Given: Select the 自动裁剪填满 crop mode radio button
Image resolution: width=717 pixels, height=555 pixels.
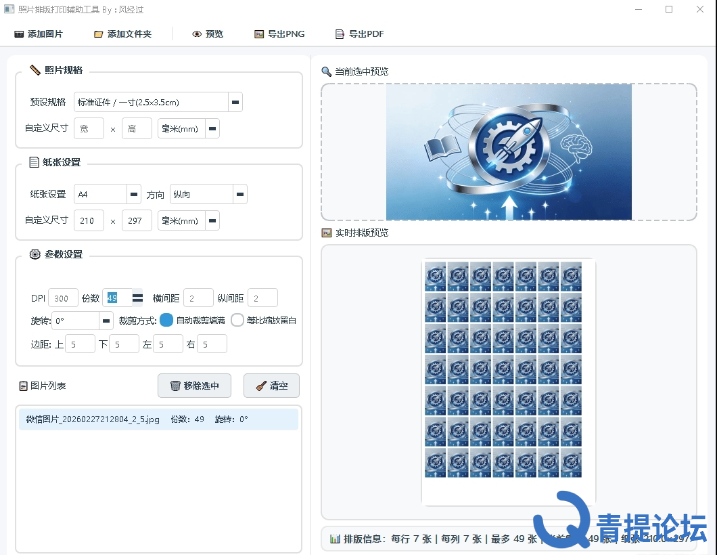Looking at the screenshot, I should (166, 320).
